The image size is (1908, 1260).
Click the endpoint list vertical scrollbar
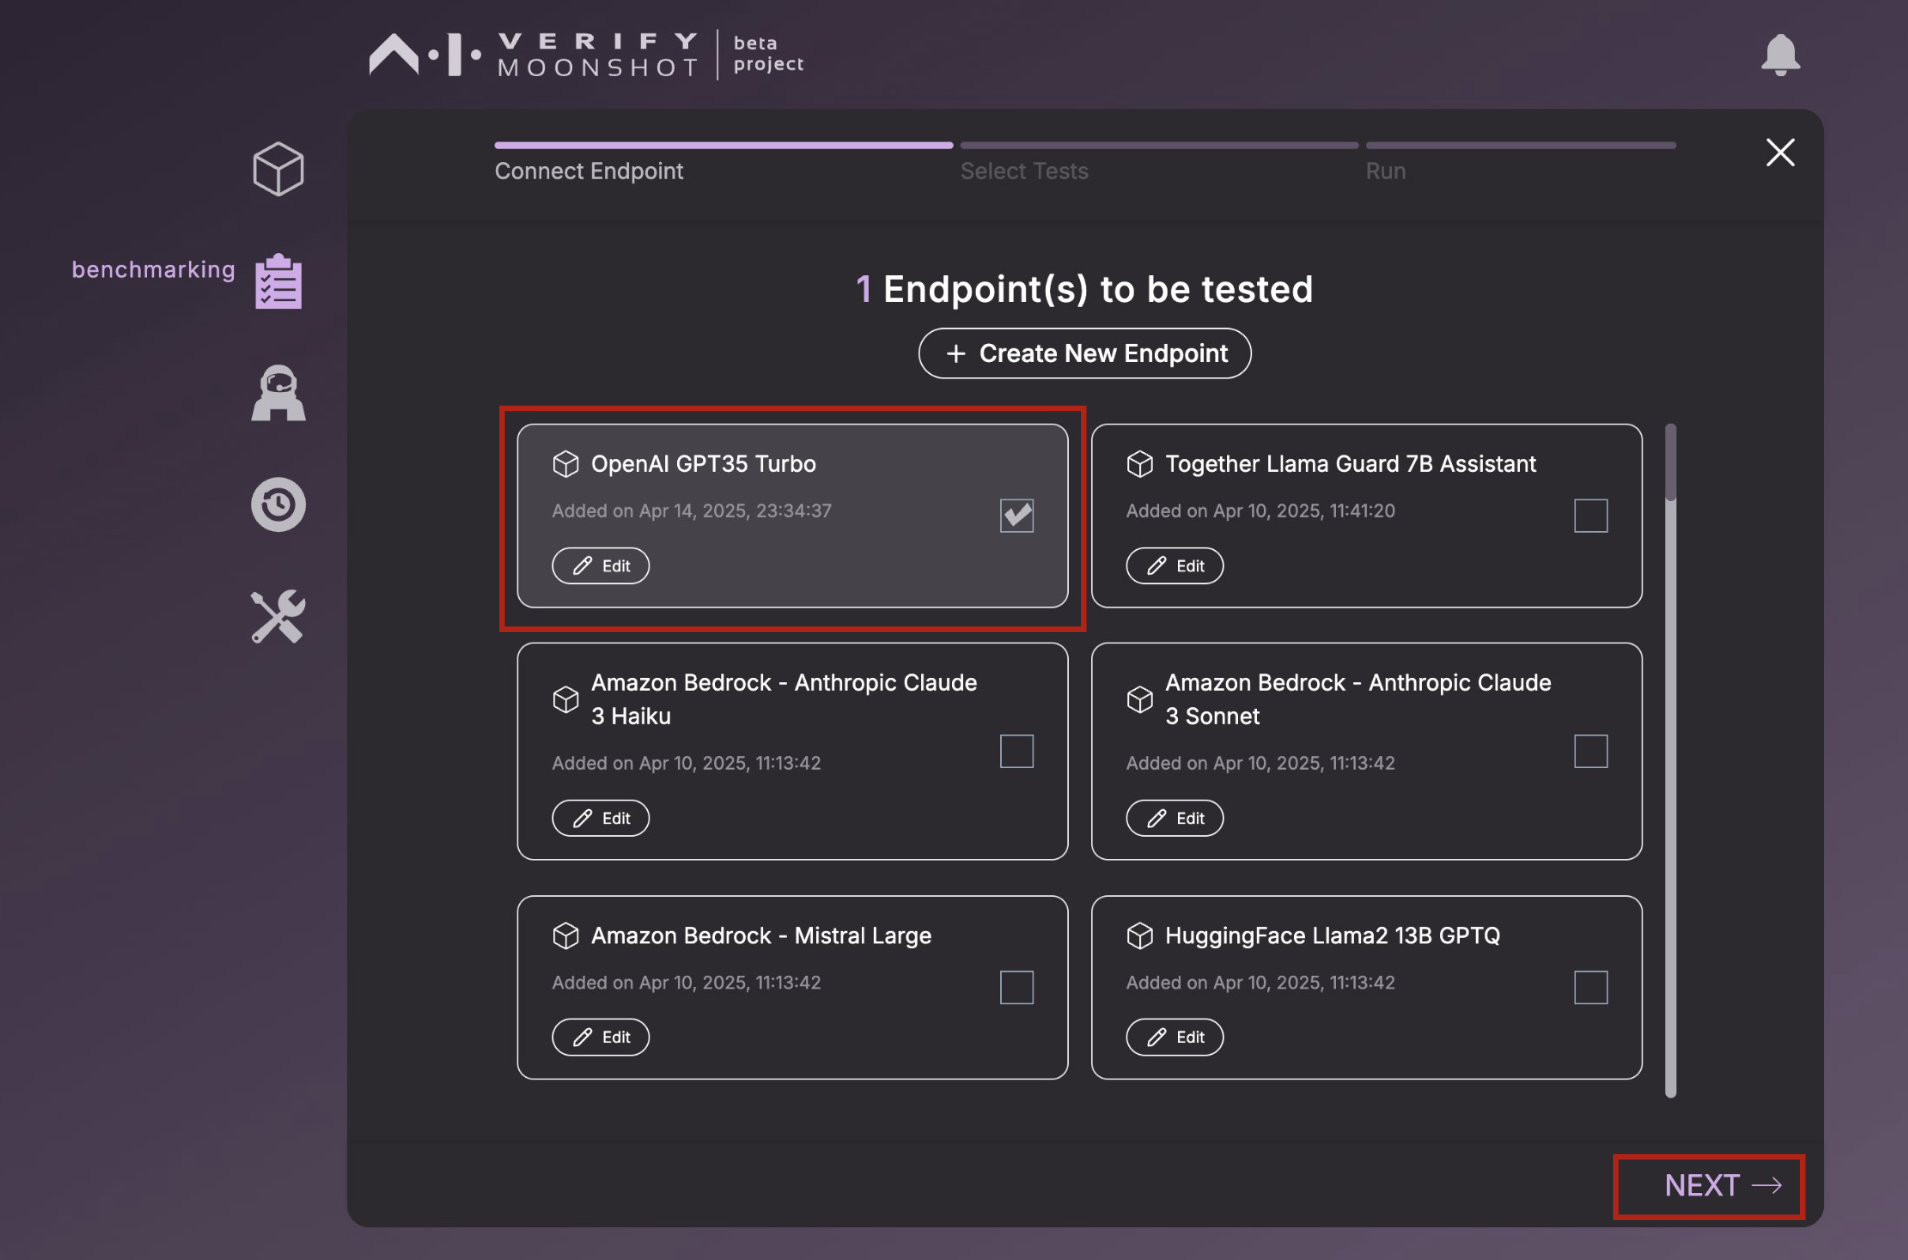point(1670,760)
